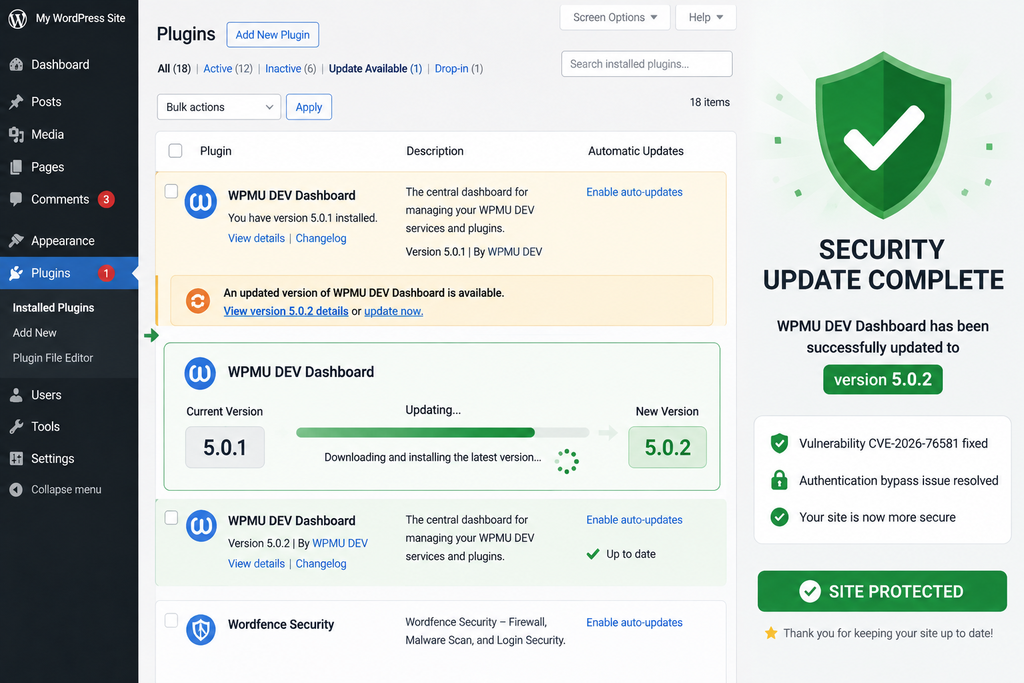Open Posts menu item
This screenshot has height=683, width=1024.
tap(46, 102)
